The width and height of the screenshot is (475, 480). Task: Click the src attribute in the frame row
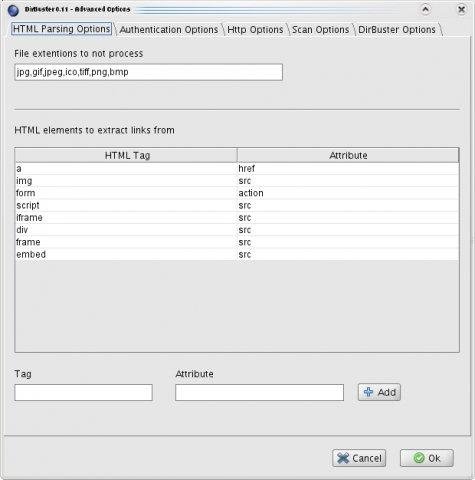click(x=348, y=242)
